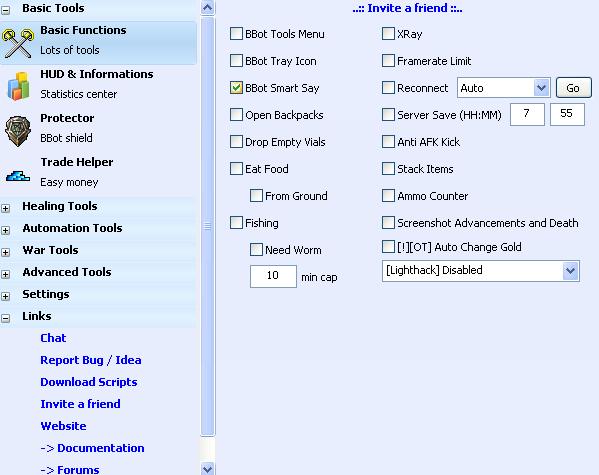Viewport: 599px width, 475px height.
Task: Click the sidebar scrollbar down arrow
Action: (x=207, y=469)
